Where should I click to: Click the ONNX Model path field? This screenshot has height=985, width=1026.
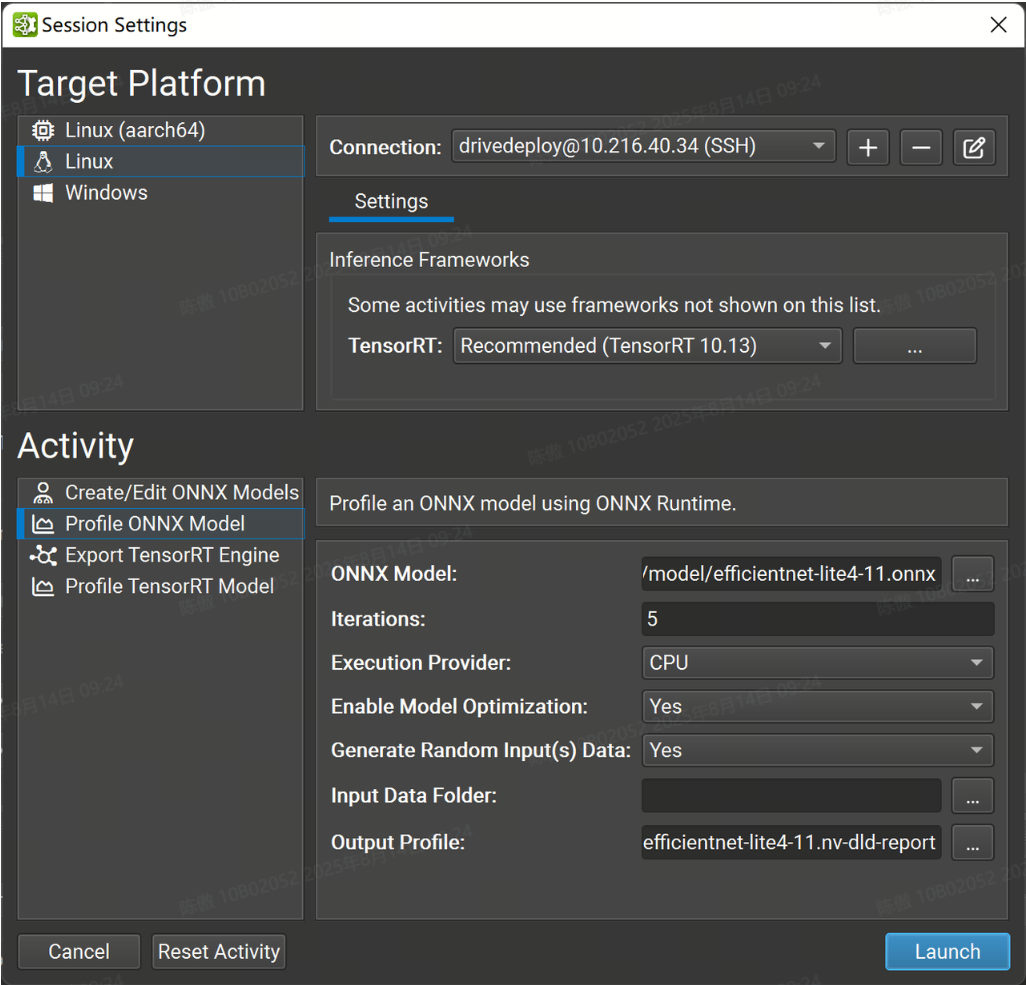click(x=791, y=574)
